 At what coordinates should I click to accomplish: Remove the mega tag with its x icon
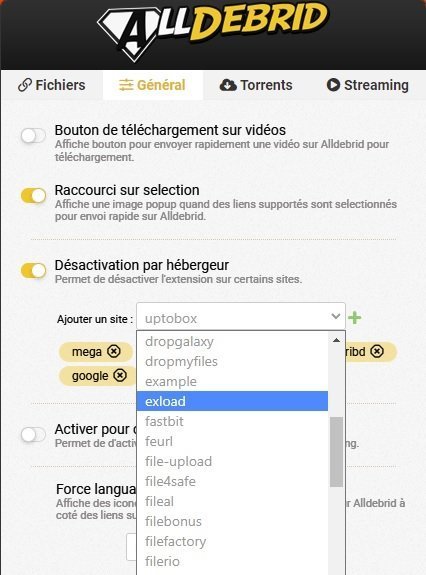pyautogui.click(x=114, y=351)
